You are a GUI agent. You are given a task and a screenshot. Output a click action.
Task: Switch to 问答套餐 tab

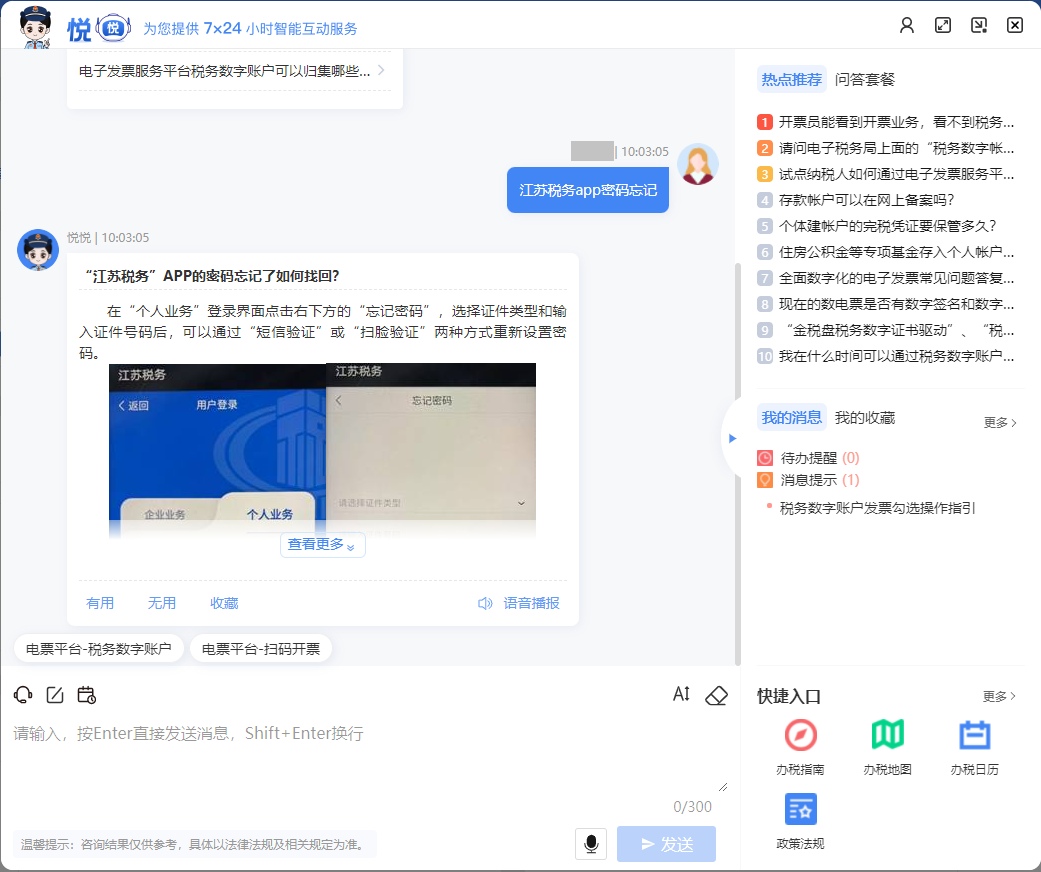pos(864,80)
